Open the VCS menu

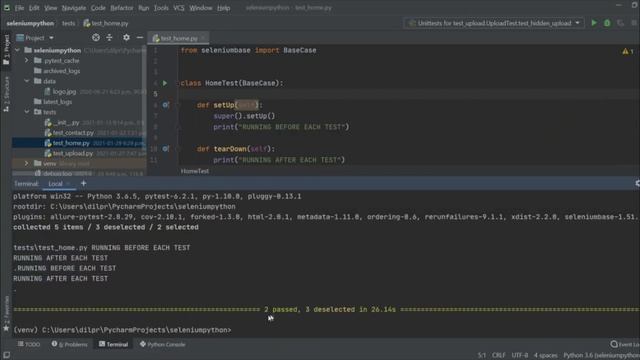179,8
